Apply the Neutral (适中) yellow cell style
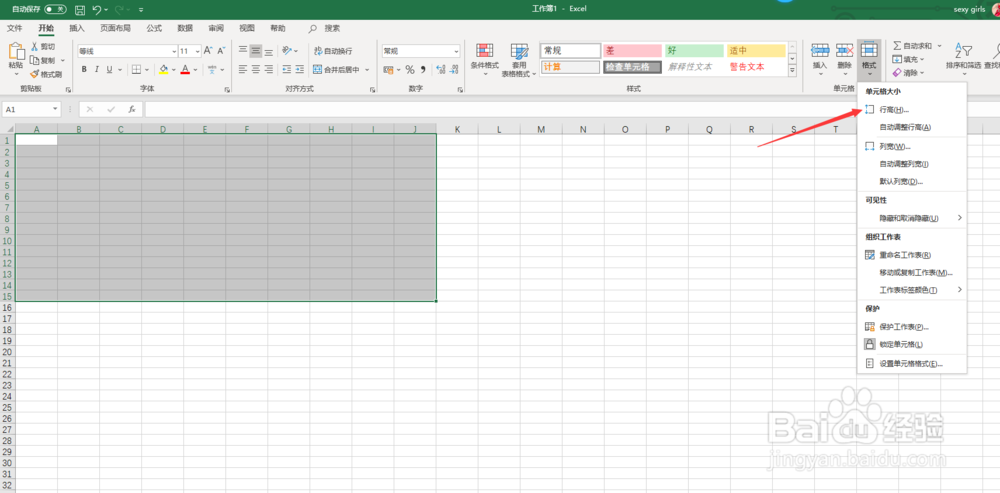The height and width of the screenshot is (493, 1000). [x=756, y=51]
